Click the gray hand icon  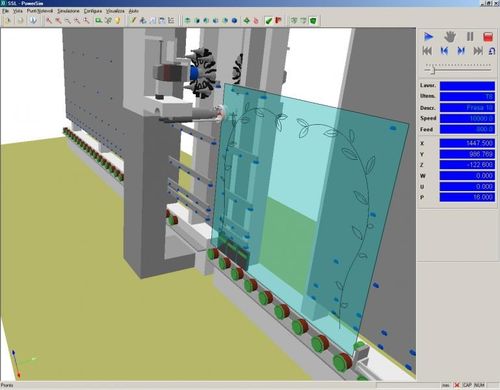click(x=450, y=37)
